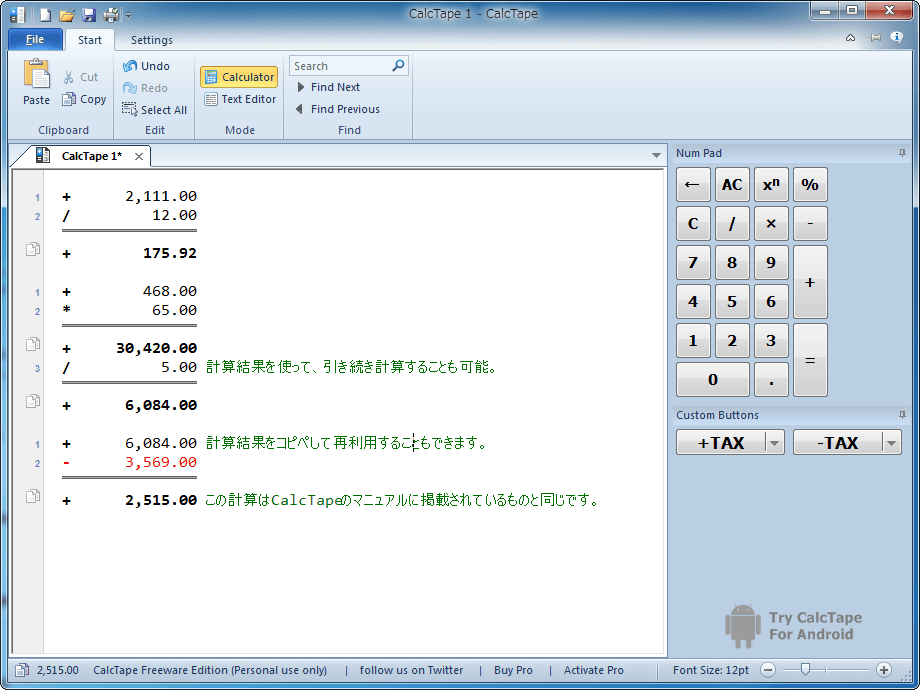
Task: Click the 7 key on the Num Pad
Action: (x=693, y=262)
